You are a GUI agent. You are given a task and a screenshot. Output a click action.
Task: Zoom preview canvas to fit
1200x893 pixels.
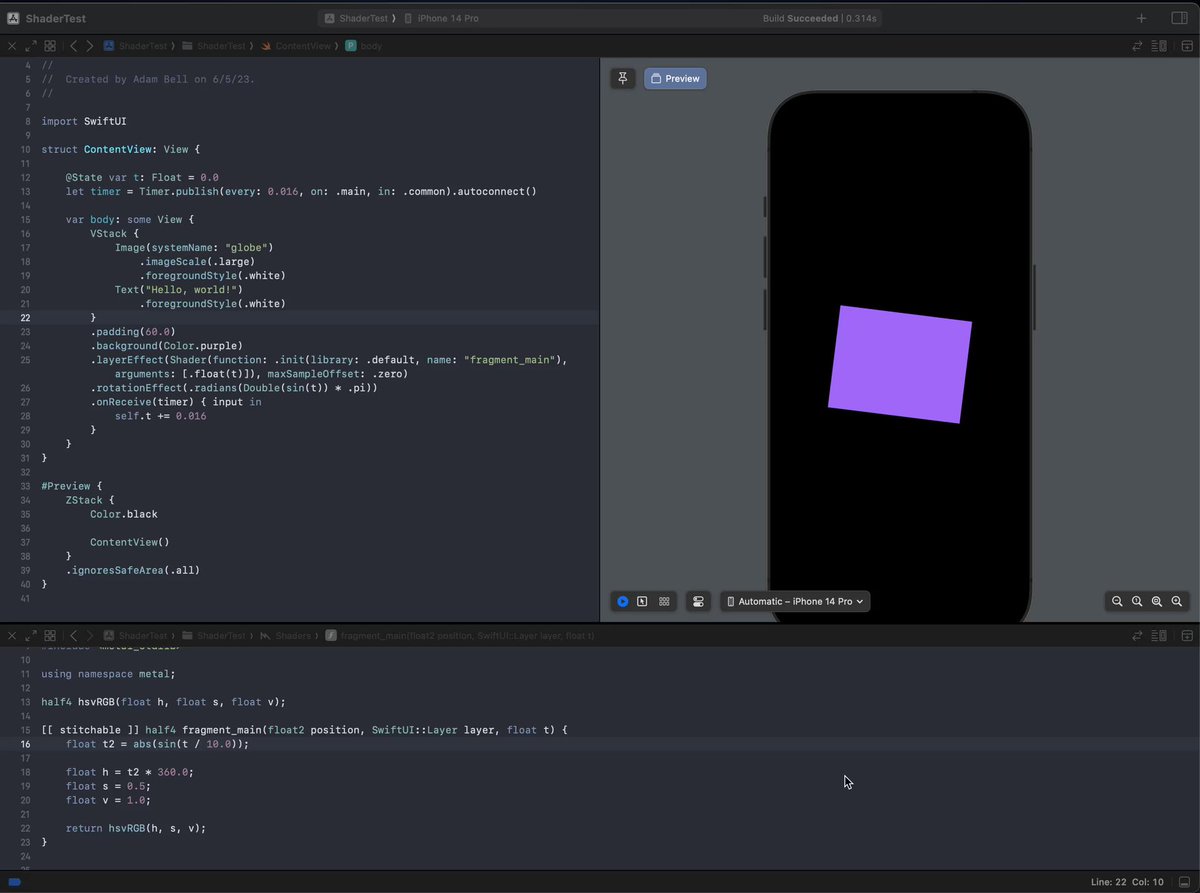1157,601
